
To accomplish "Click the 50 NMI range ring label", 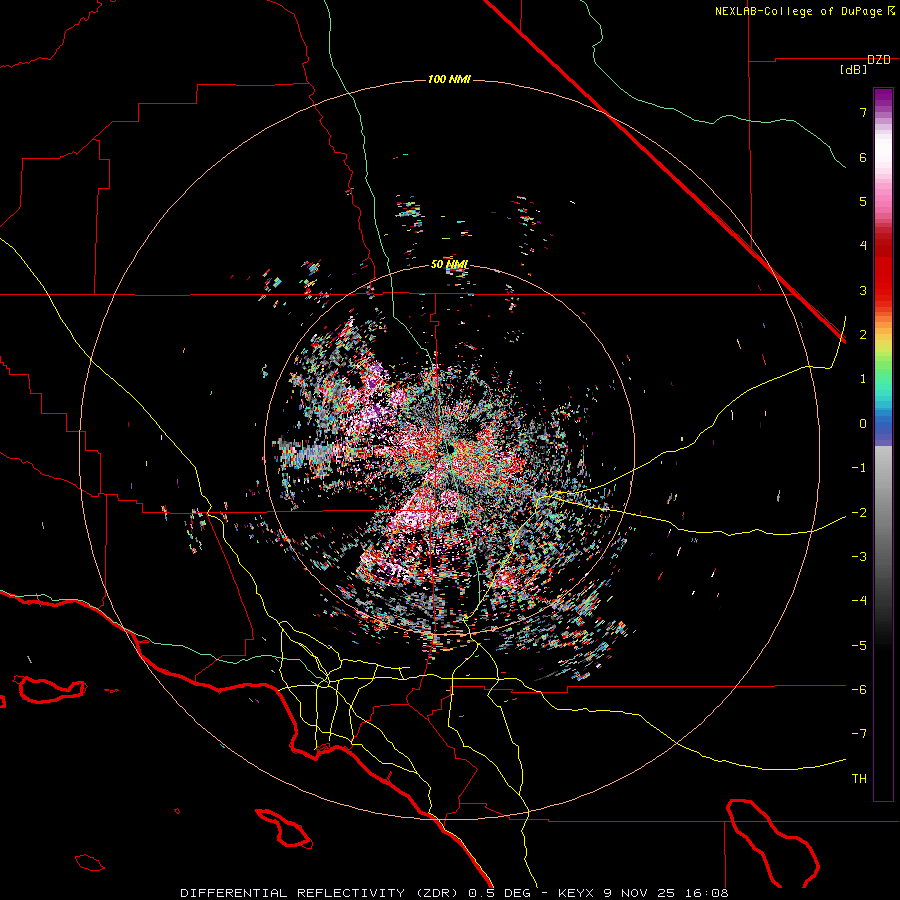I will [449, 265].
